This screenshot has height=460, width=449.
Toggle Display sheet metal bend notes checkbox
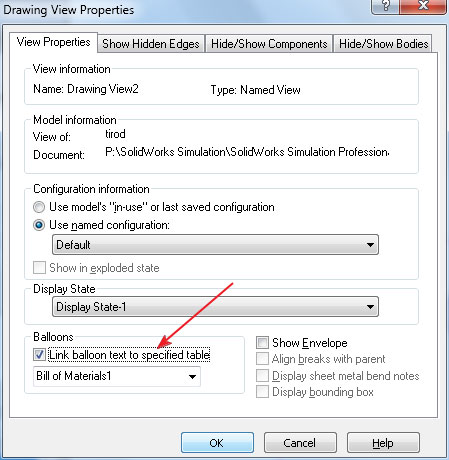[262, 376]
